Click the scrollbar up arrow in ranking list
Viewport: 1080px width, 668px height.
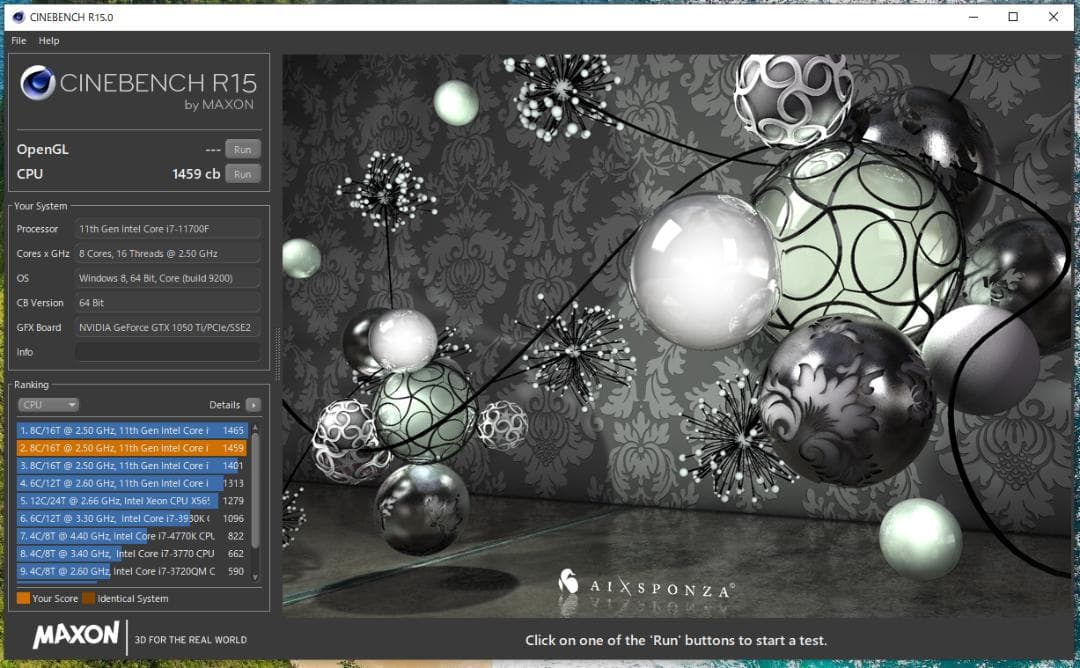click(255, 427)
